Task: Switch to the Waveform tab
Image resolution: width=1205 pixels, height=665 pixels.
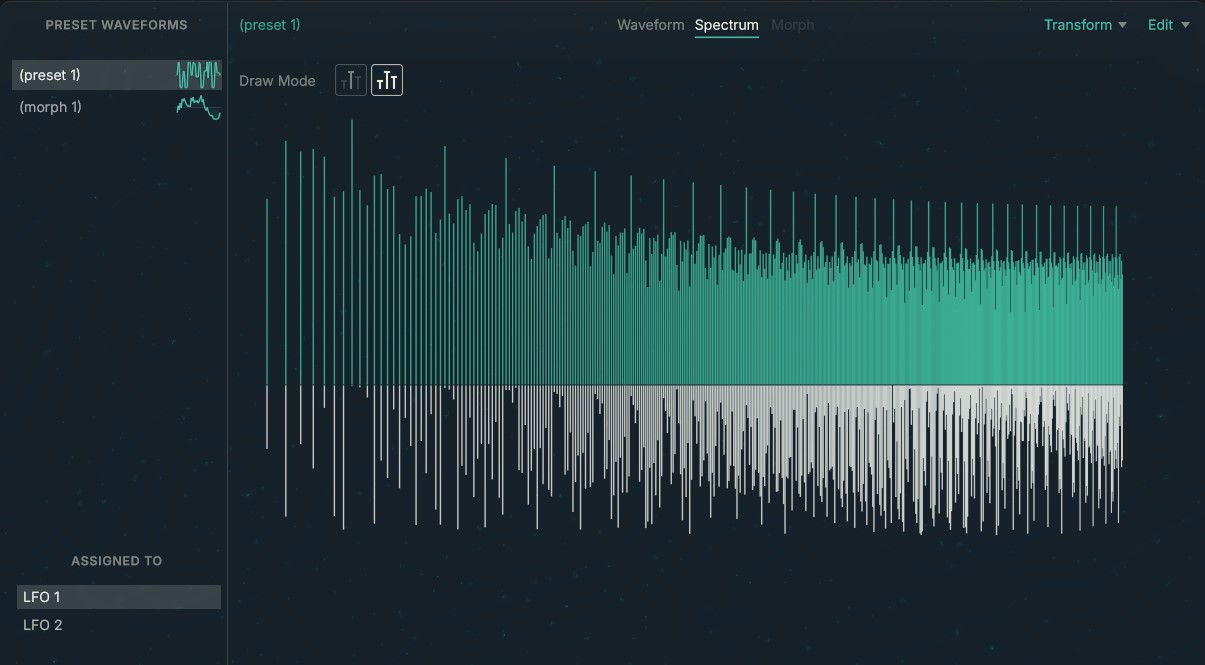Action: (650, 24)
